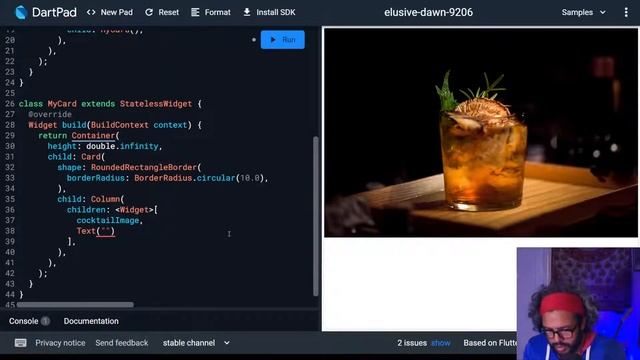Click 'MyCard' class name on line 26
The width and height of the screenshot is (640, 360).
[x=62, y=104]
